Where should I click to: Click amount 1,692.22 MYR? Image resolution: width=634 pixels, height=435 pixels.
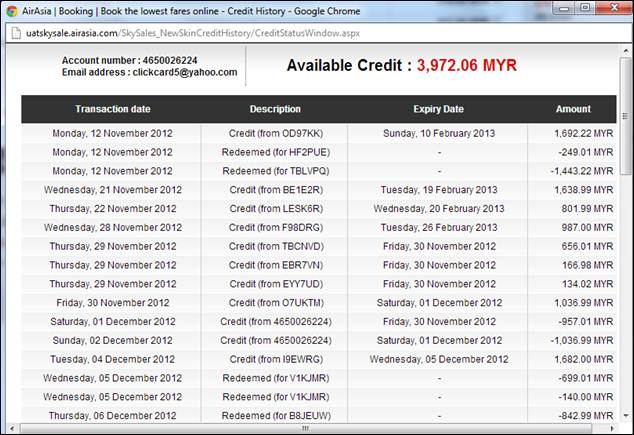(x=583, y=133)
